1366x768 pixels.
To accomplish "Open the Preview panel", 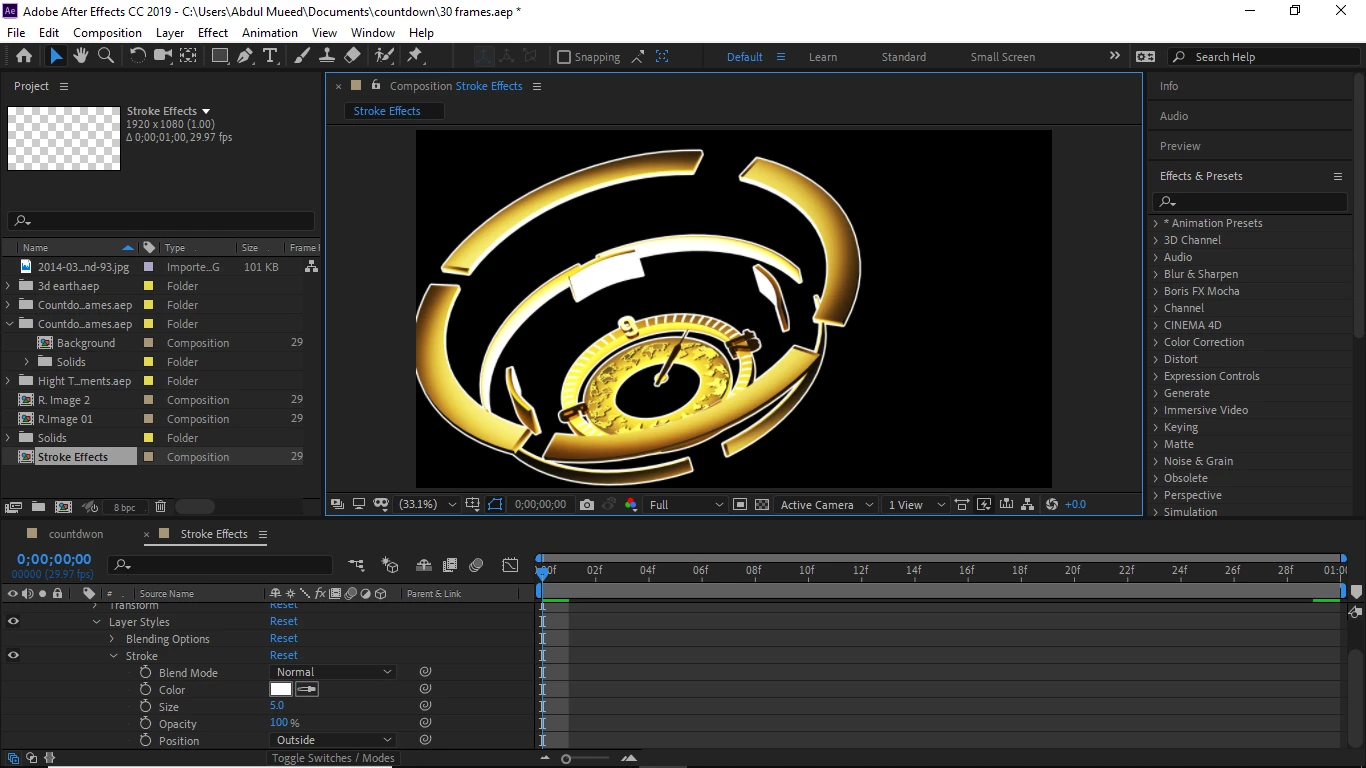I will point(1180,146).
